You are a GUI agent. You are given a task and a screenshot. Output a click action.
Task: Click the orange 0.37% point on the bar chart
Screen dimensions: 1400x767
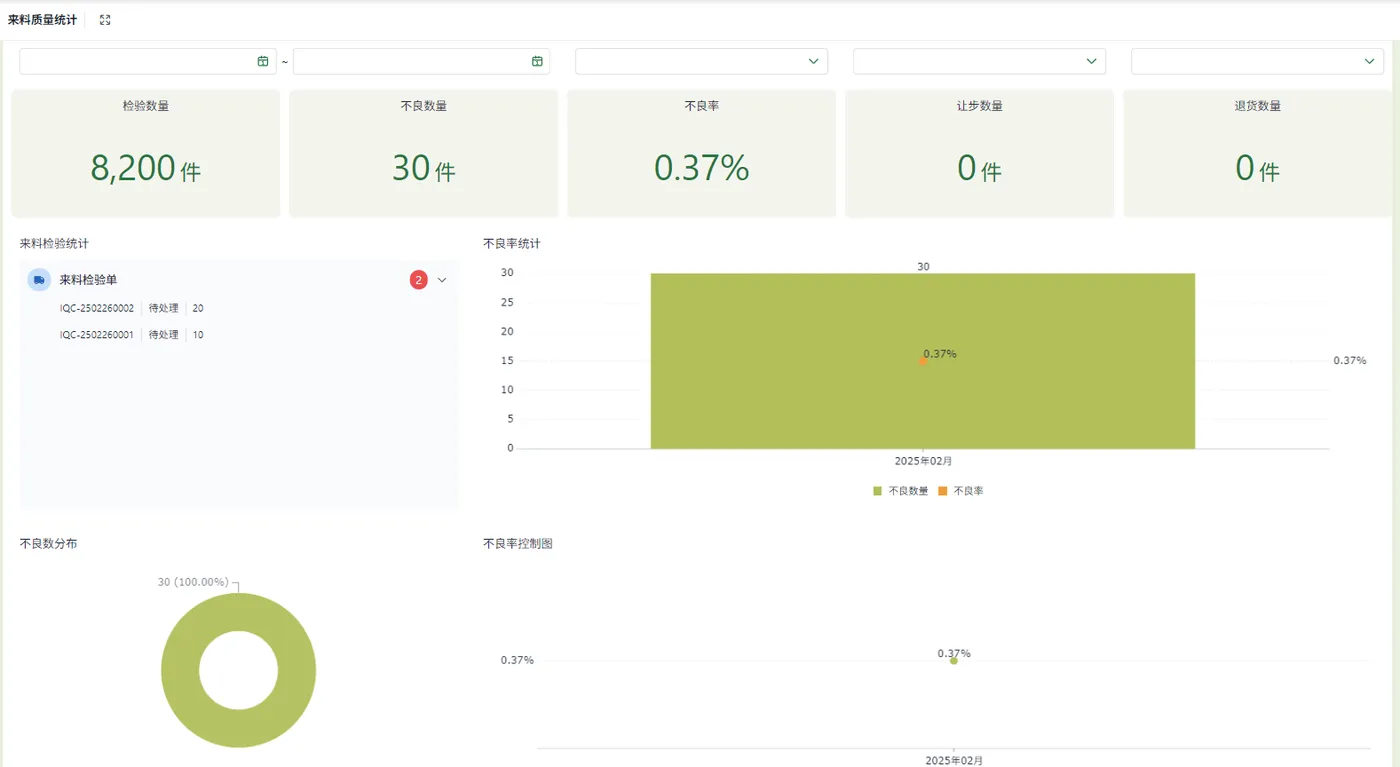pos(922,361)
